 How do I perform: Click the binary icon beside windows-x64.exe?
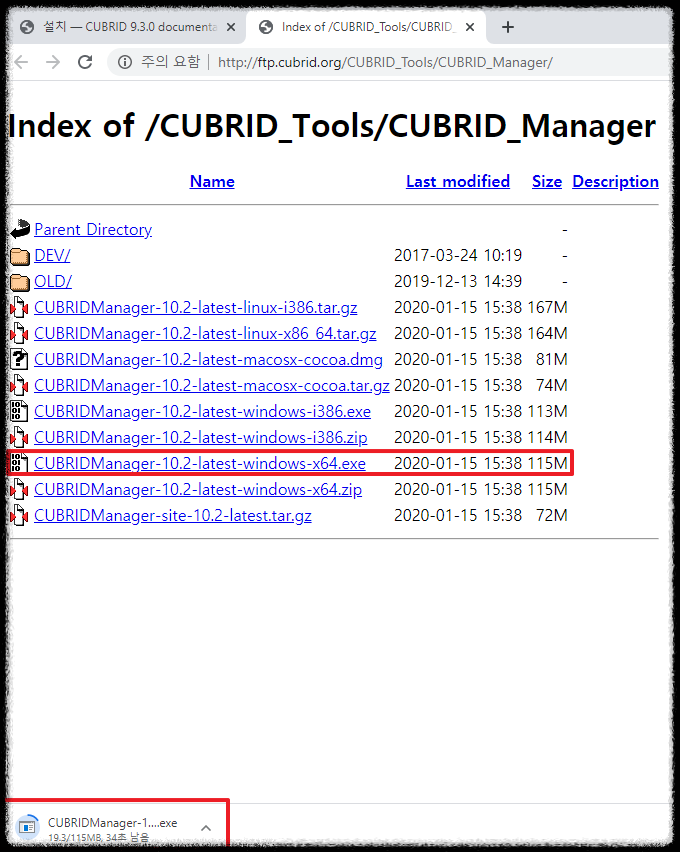(x=20, y=463)
